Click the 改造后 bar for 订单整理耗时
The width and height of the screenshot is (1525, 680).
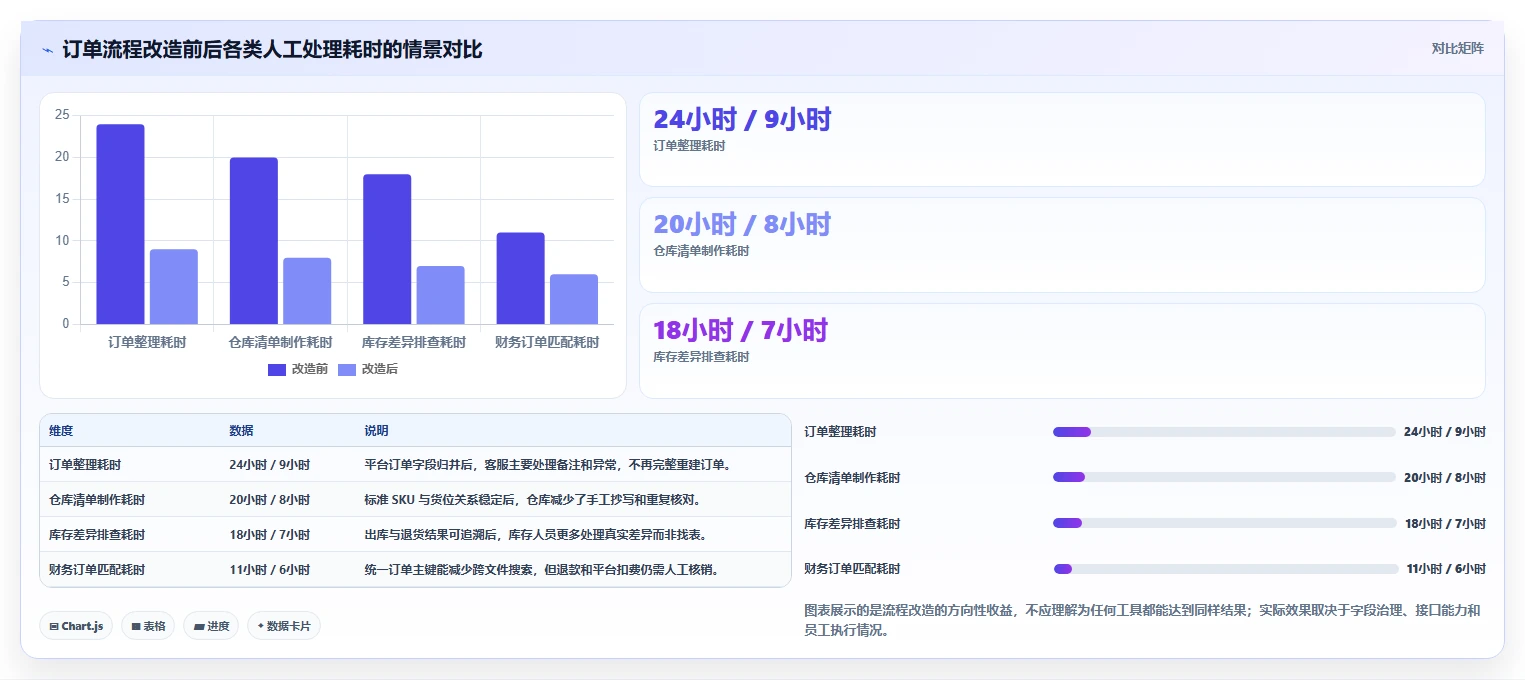tap(174, 287)
